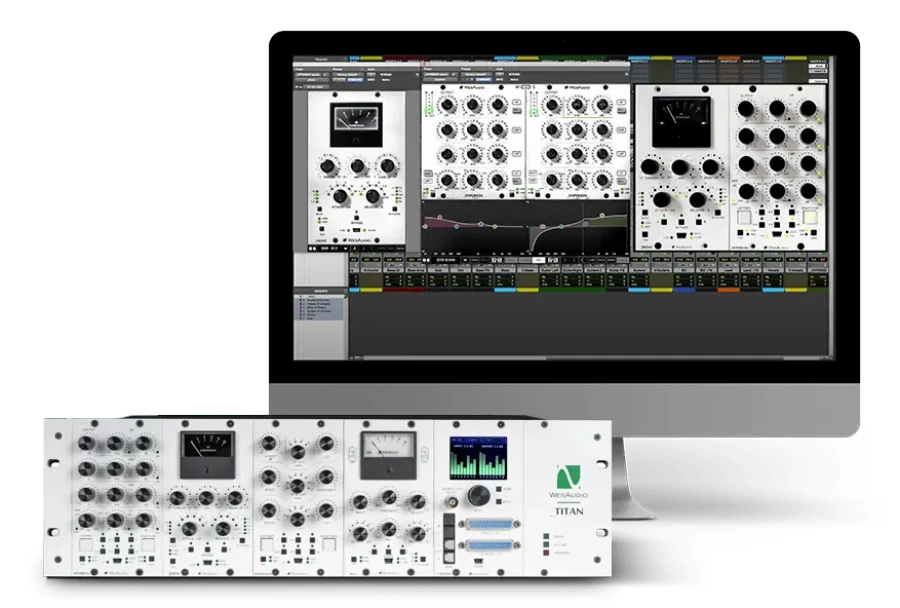
Task: Click USB port icon on large Dione panel
Action: point(681,235)
